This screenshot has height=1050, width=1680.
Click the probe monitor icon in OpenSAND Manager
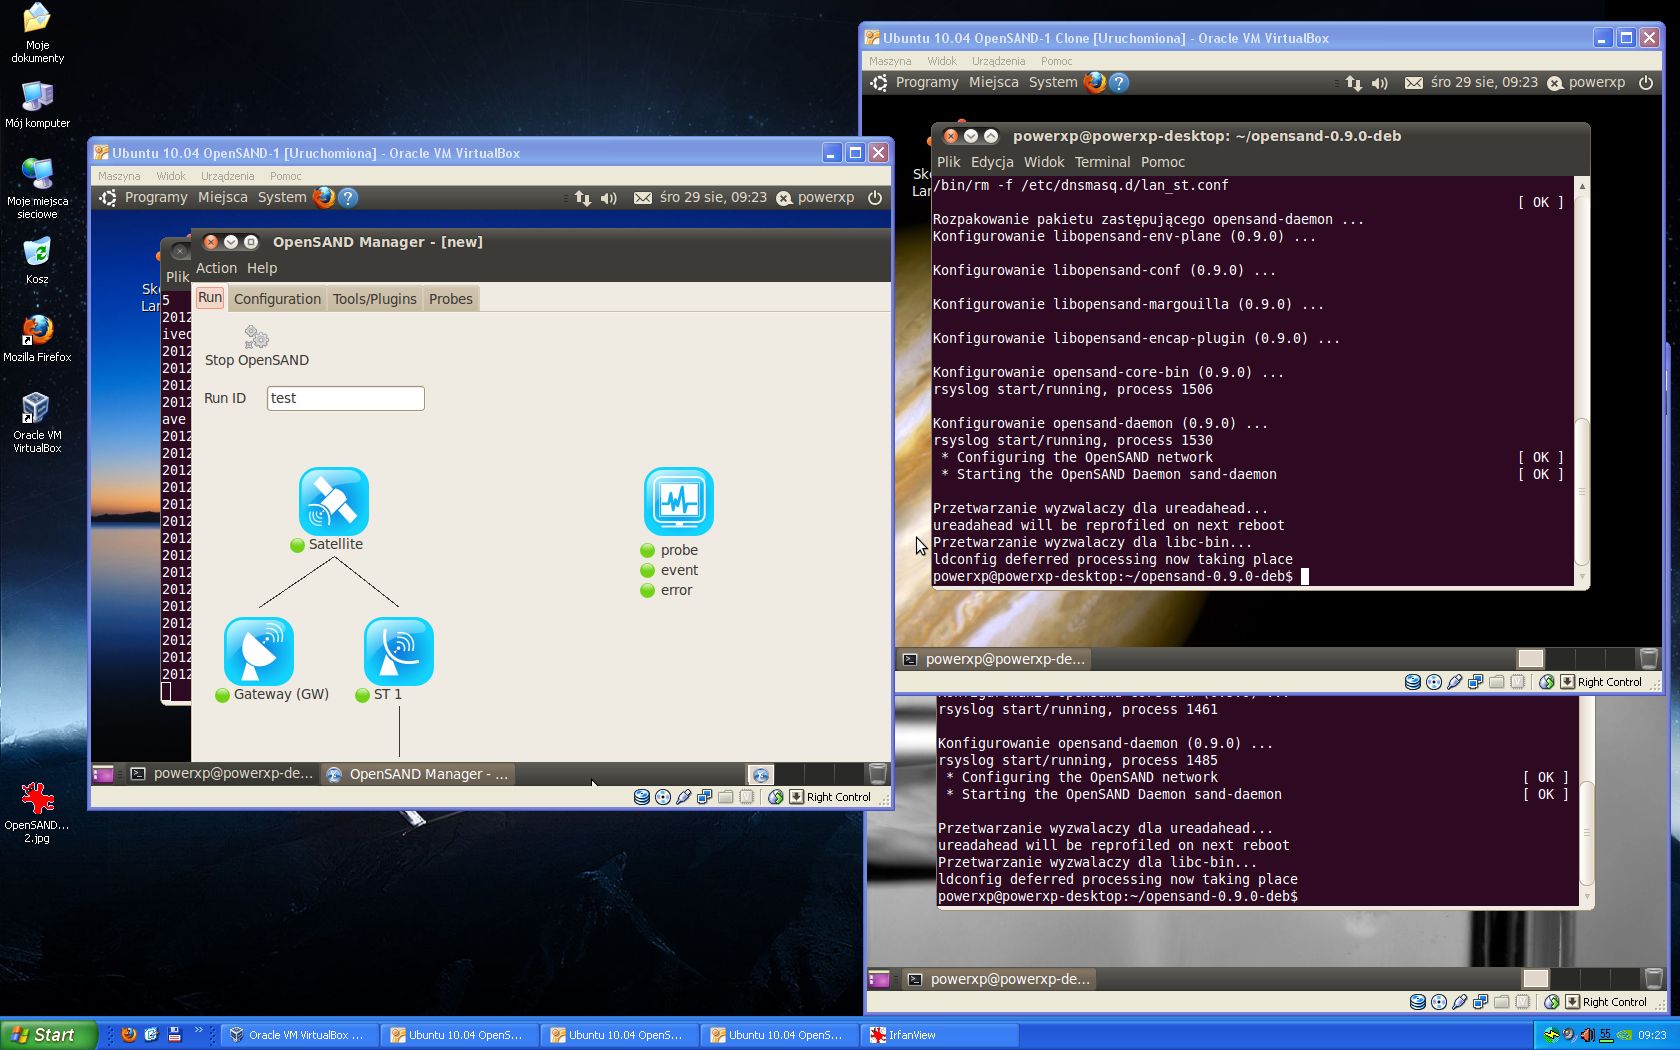[x=679, y=501]
